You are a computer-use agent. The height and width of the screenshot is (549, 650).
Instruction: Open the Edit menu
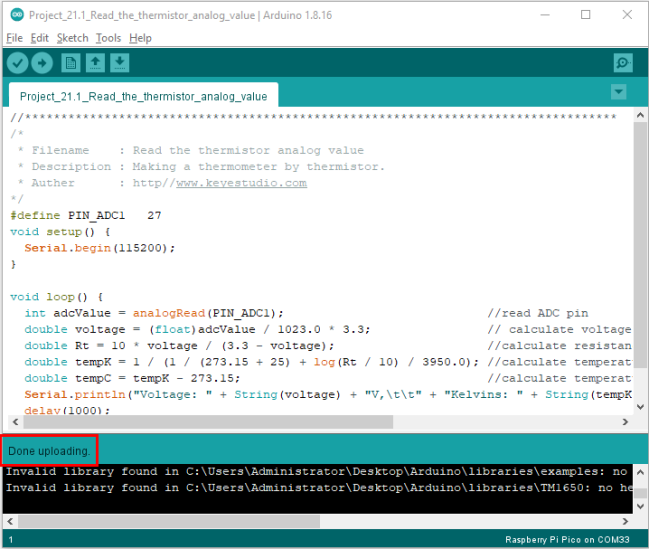click(x=39, y=38)
